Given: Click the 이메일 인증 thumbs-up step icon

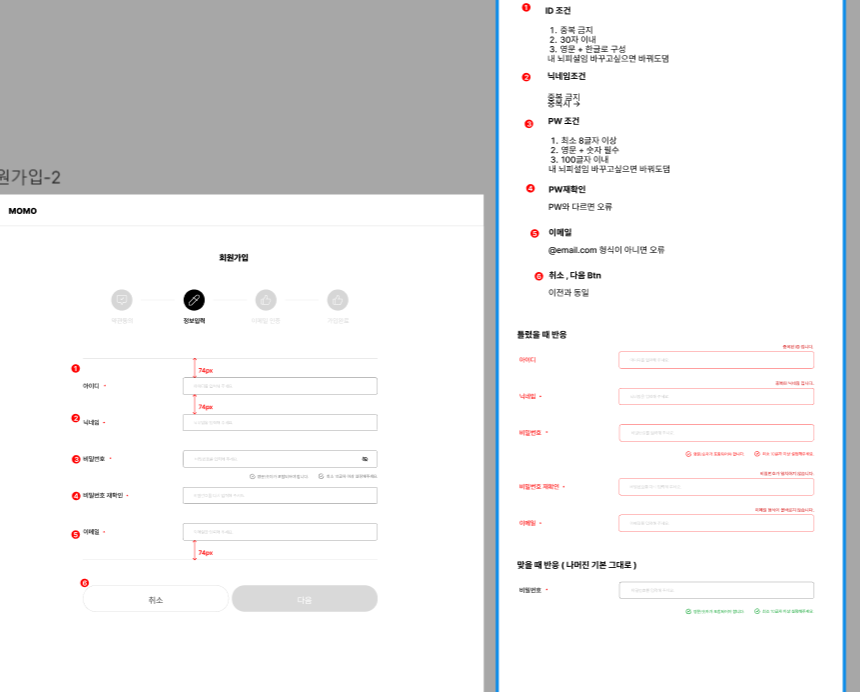Looking at the screenshot, I should pyautogui.click(x=266, y=300).
